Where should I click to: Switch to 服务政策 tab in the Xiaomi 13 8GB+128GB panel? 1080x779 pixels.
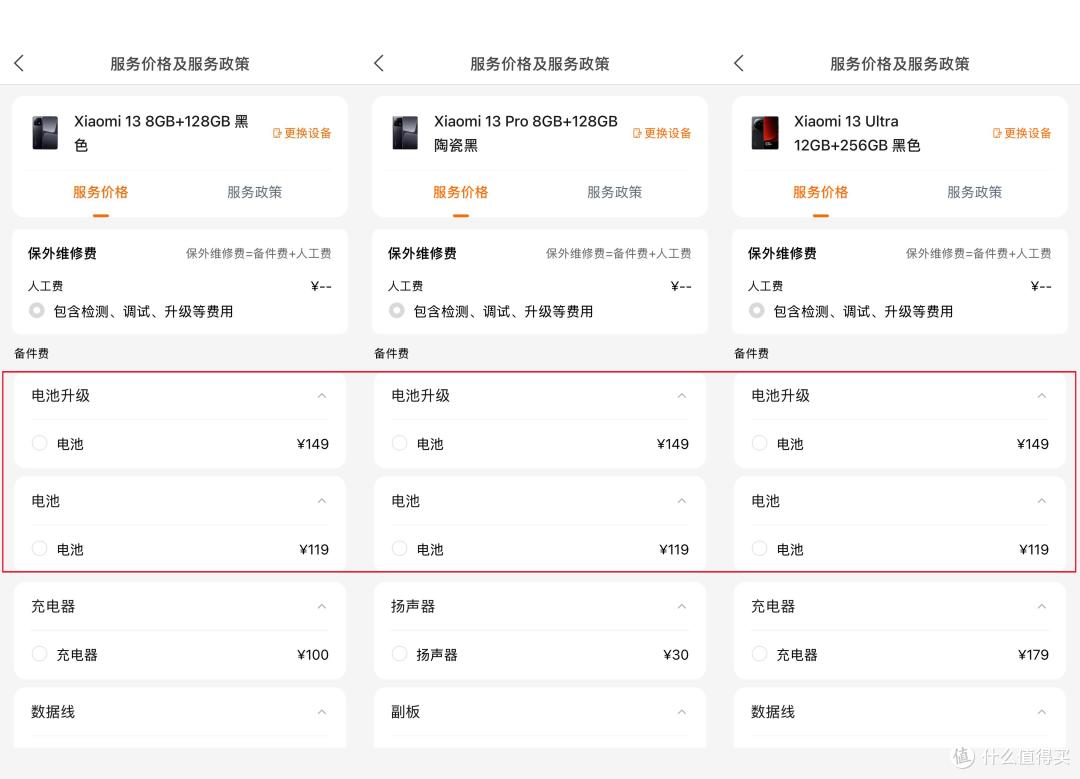click(x=255, y=192)
